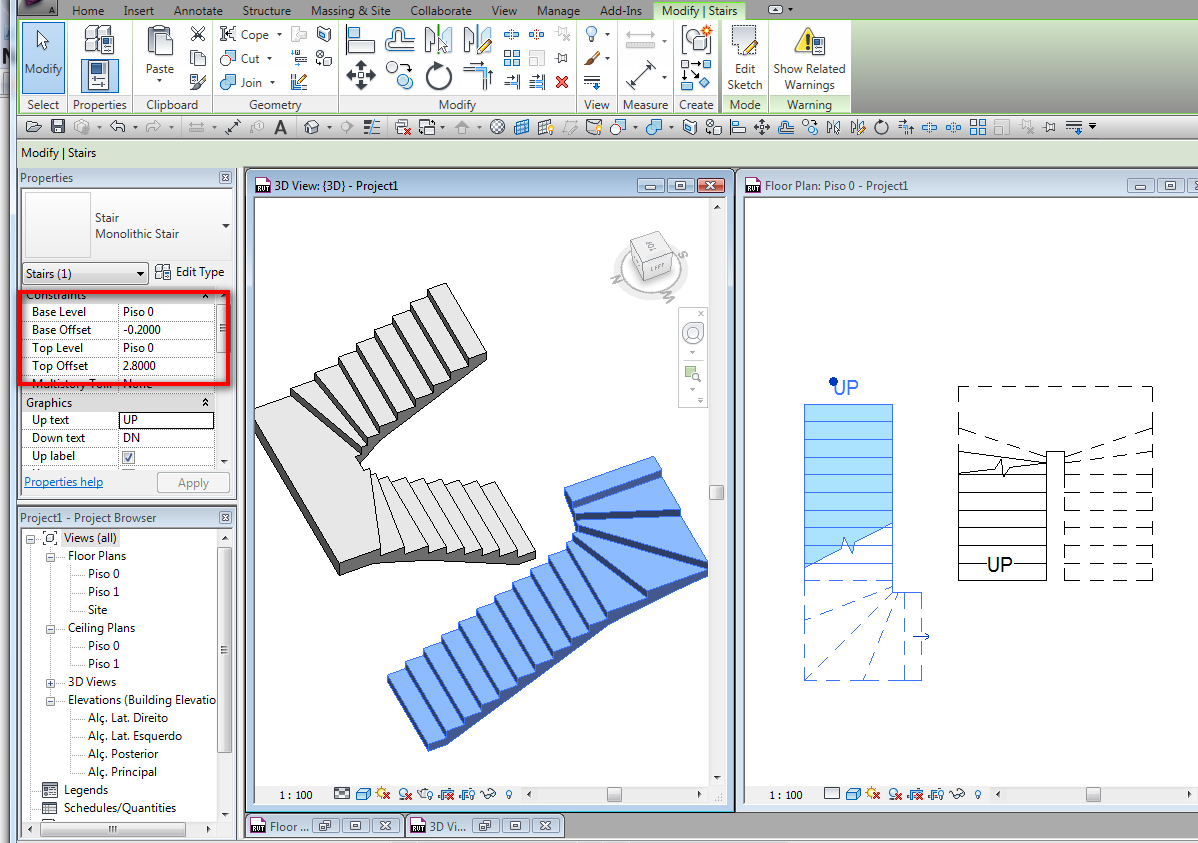Screen dimensions: 1198x843
Task: Click Undo in the Quick Access Toolbar
Action: [x=117, y=127]
